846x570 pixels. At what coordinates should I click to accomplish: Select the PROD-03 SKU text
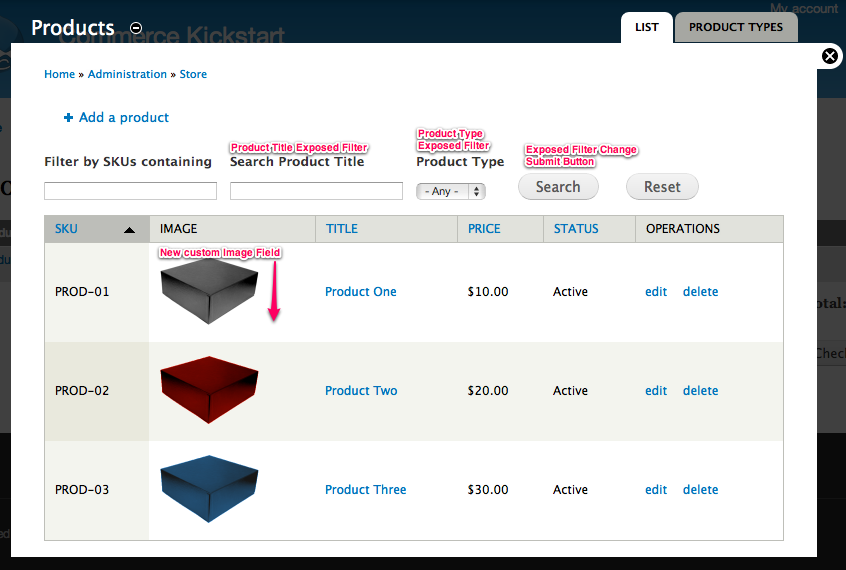coord(82,490)
